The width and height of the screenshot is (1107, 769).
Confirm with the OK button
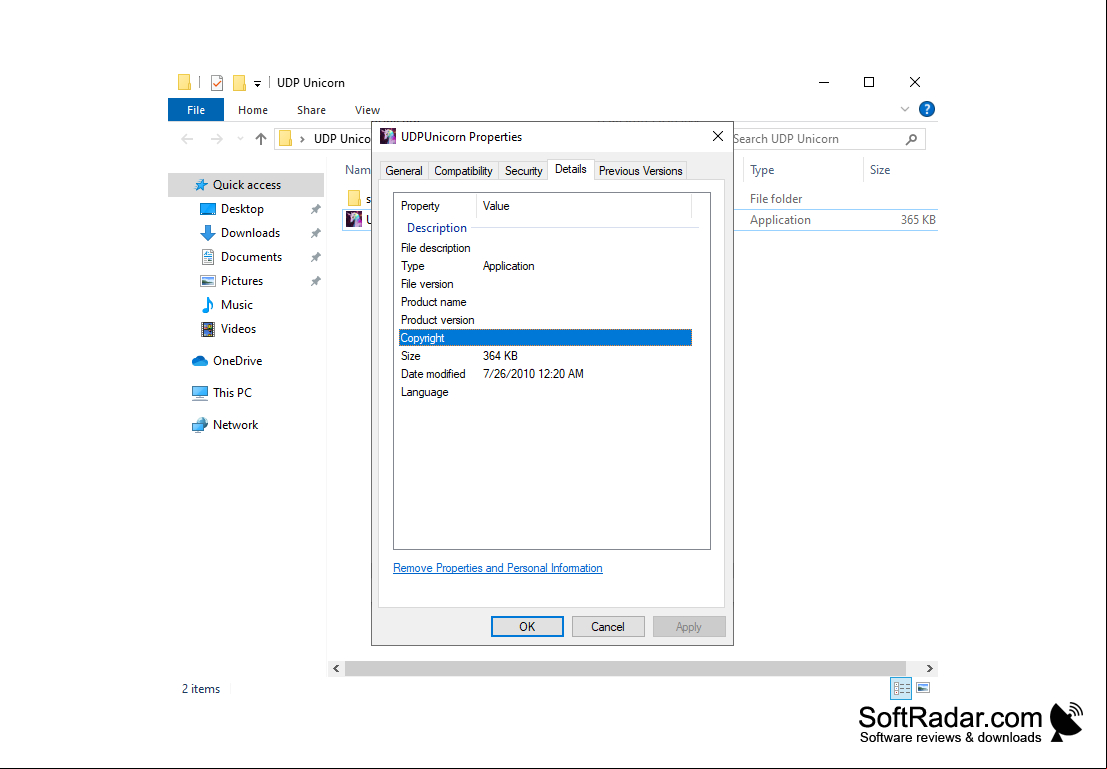tap(527, 626)
